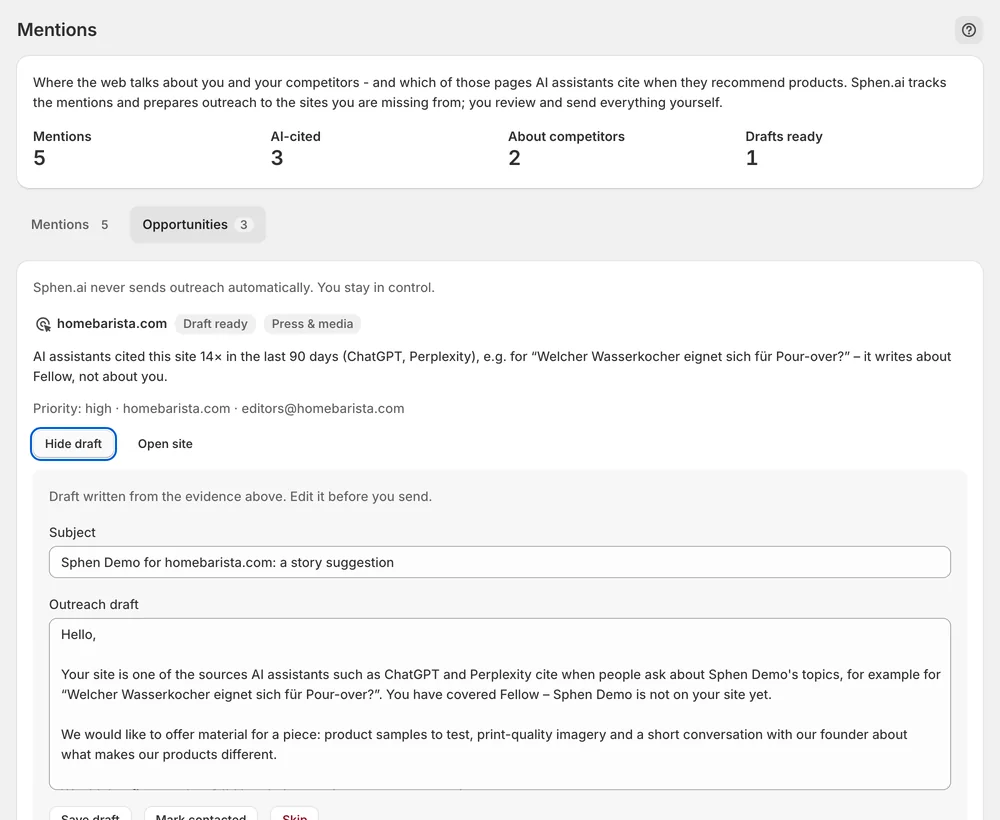Screen dimensions: 1000x820
Task: Click into the Outreach draft text area
Action: click(x=499, y=704)
